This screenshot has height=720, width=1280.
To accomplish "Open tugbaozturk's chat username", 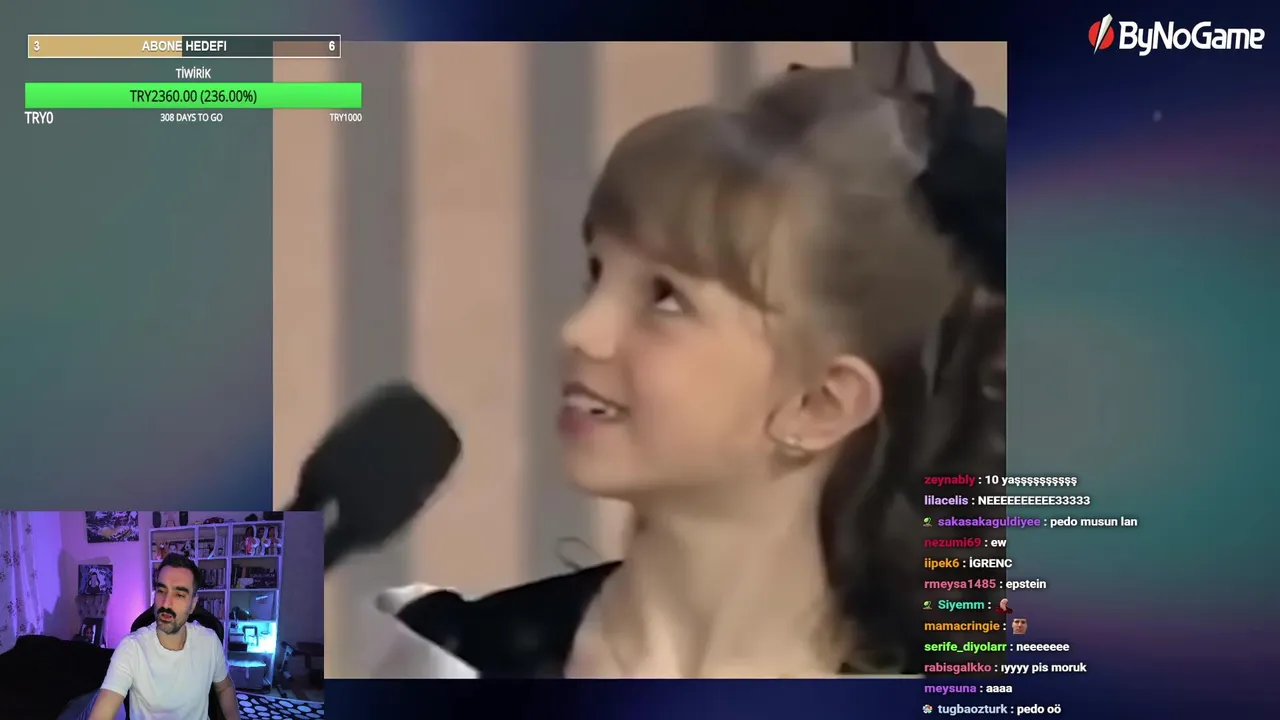I will click(x=974, y=709).
